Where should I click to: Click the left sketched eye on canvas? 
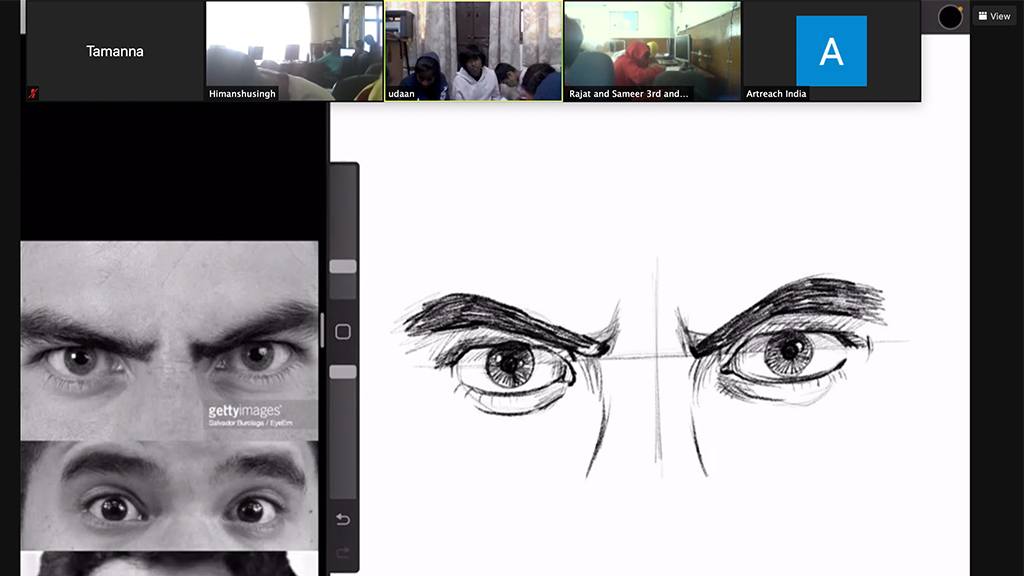point(511,365)
